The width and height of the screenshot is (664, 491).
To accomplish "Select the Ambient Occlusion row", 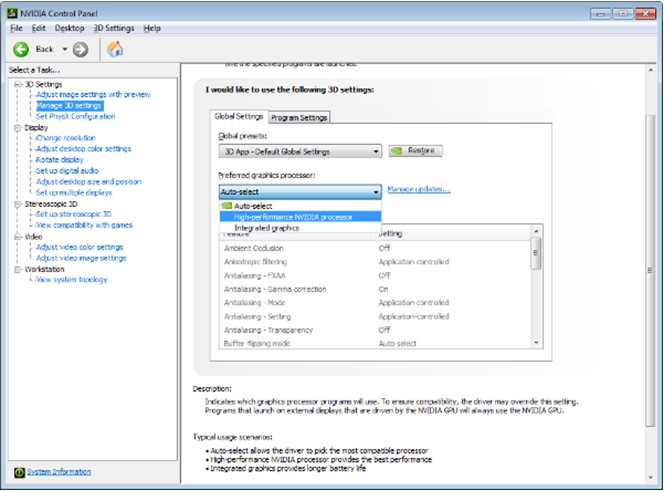I will click(x=375, y=248).
